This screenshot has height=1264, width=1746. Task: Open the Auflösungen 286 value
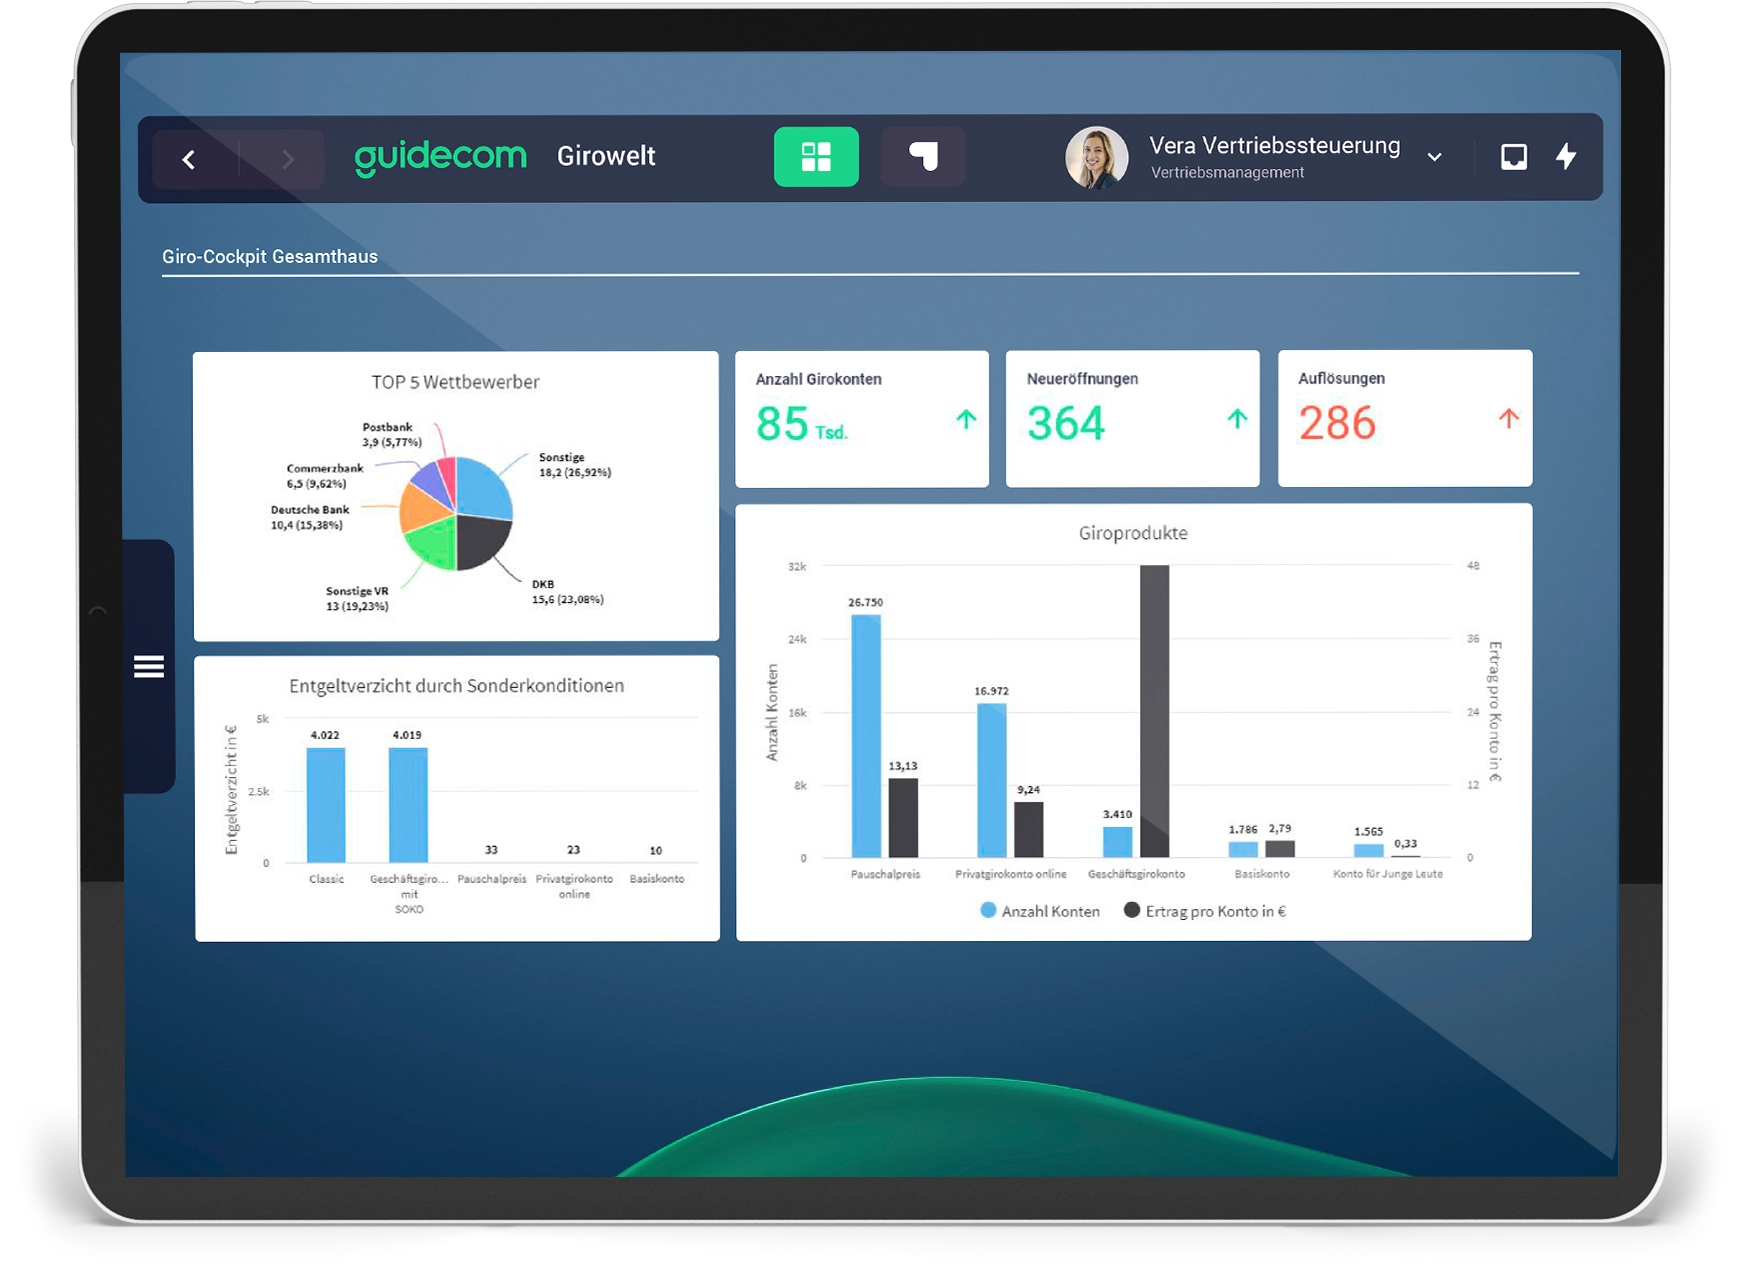pyautogui.click(x=1337, y=424)
